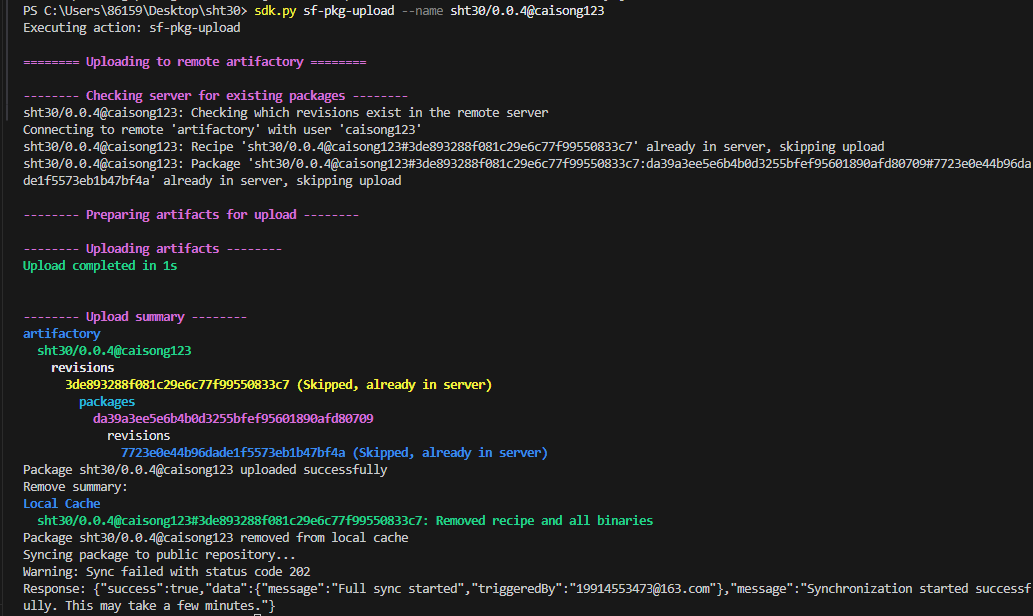Select the 'Preparing artifacts for upload' heading
Screen dimensions: 1033x616
191,214
